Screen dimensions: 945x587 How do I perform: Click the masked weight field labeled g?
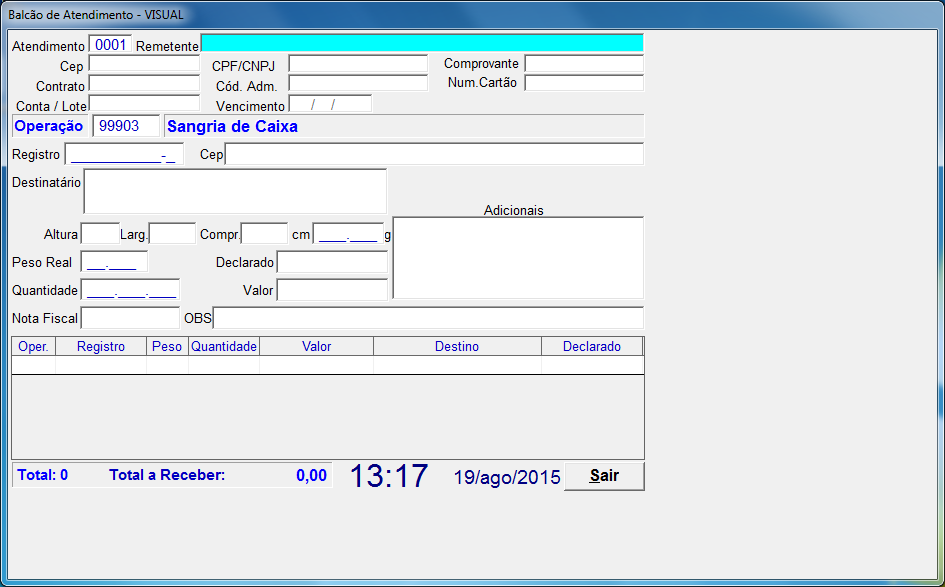pos(348,234)
